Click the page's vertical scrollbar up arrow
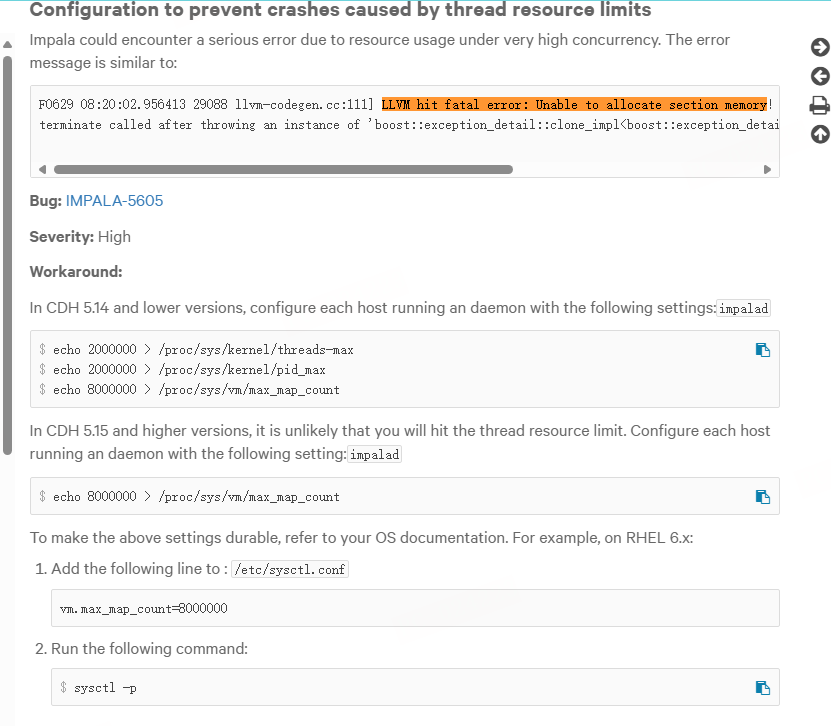The image size is (831, 726). 8,45
